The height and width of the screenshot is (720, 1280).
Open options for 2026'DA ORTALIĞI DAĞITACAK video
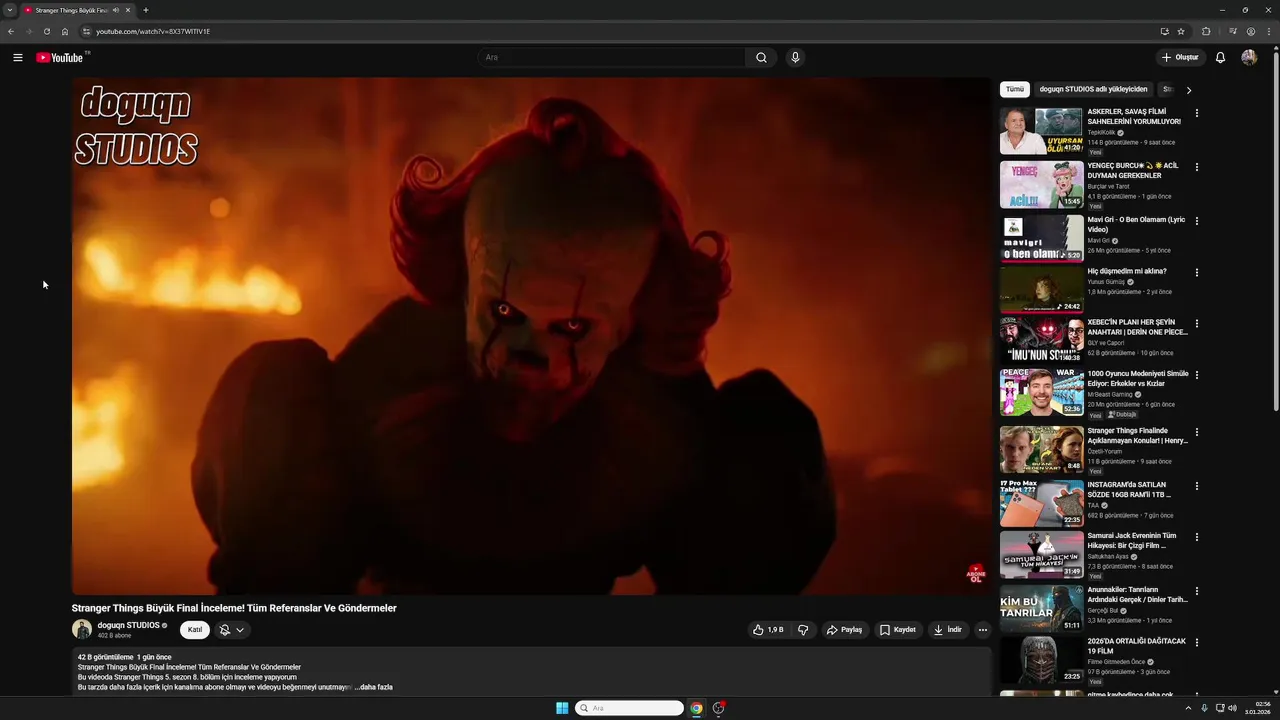[1196, 643]
